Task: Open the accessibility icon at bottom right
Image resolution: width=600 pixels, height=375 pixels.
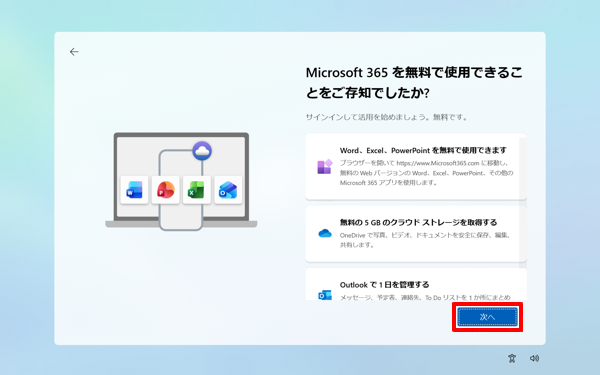Action: (x=512, y=358)
